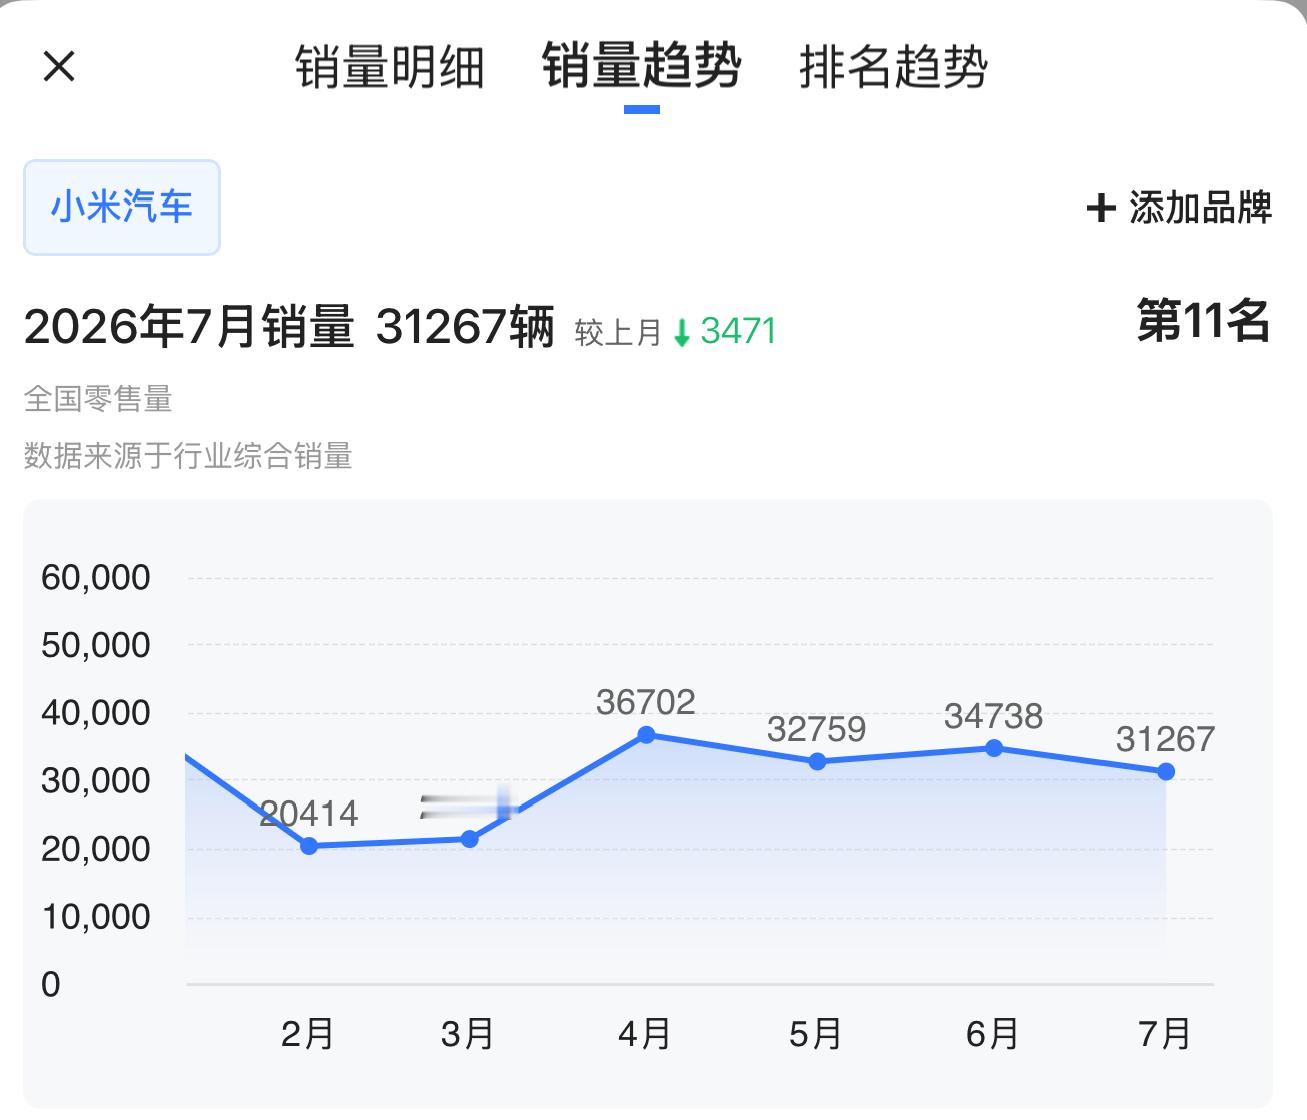This screenshot has width=1307, height=1120.
Task: Click the 较上月 comparison label
Action: pyautogui.click(x=619, y=333)
